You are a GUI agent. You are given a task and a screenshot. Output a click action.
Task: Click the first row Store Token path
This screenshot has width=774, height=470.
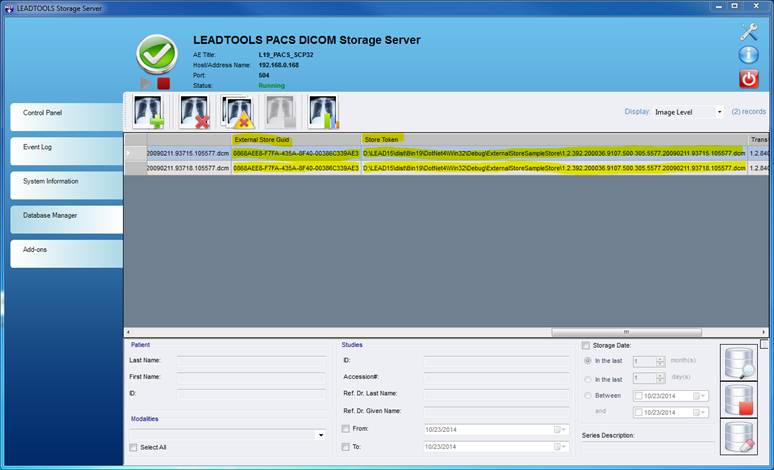(x=554, y=154)
